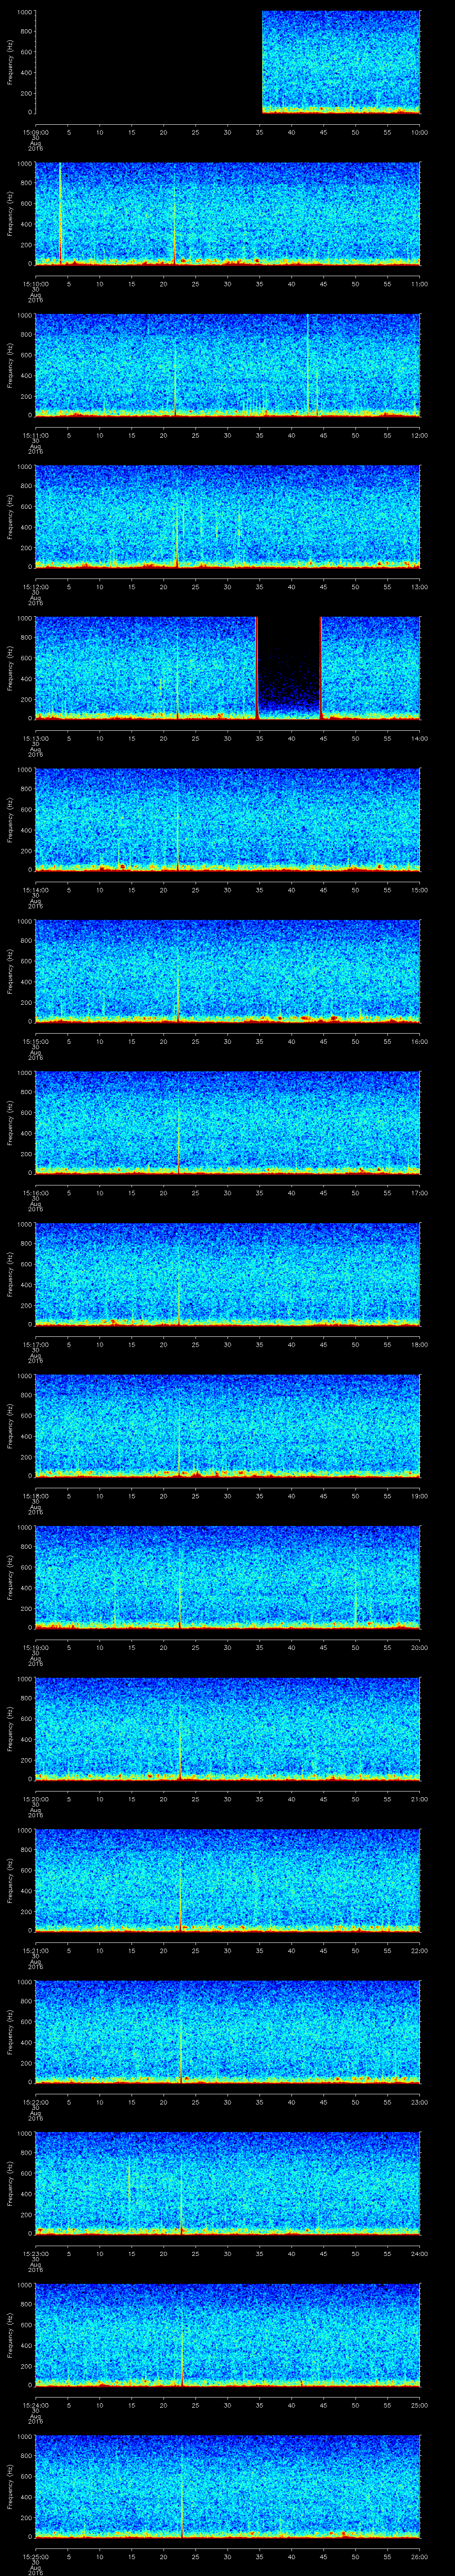The height and width of the screenshot is (2576, 455).
Task: Click the second 45 tick label under 15:13:00 panel
Action: [x=323, y=739]
